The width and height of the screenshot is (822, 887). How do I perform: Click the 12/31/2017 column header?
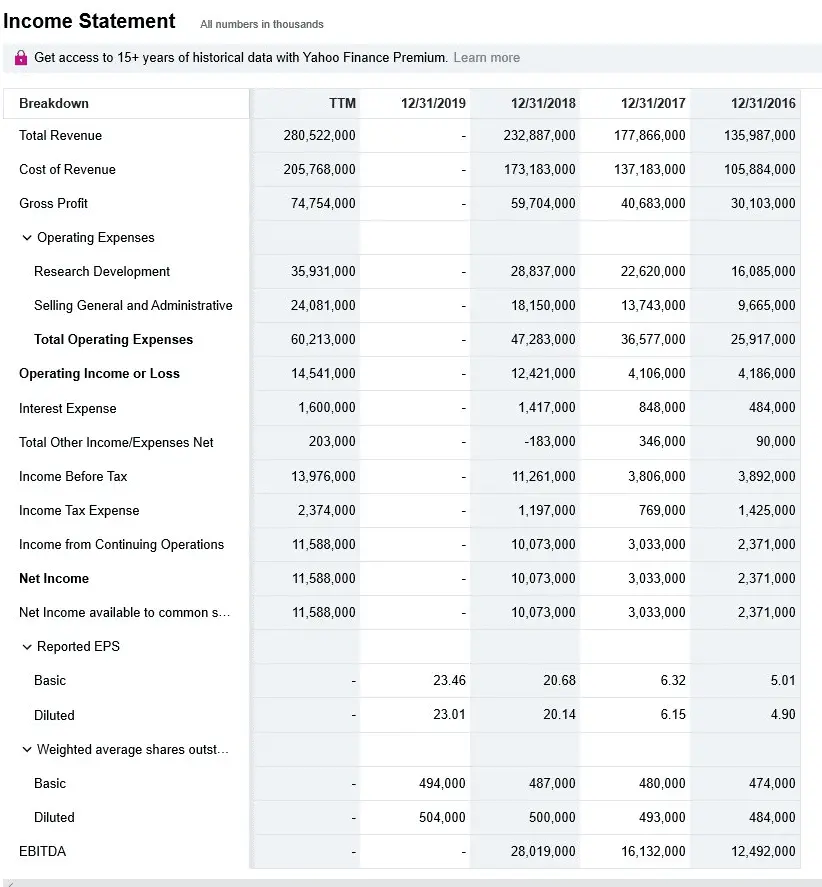pyautogui.click(x=653, y=103)
